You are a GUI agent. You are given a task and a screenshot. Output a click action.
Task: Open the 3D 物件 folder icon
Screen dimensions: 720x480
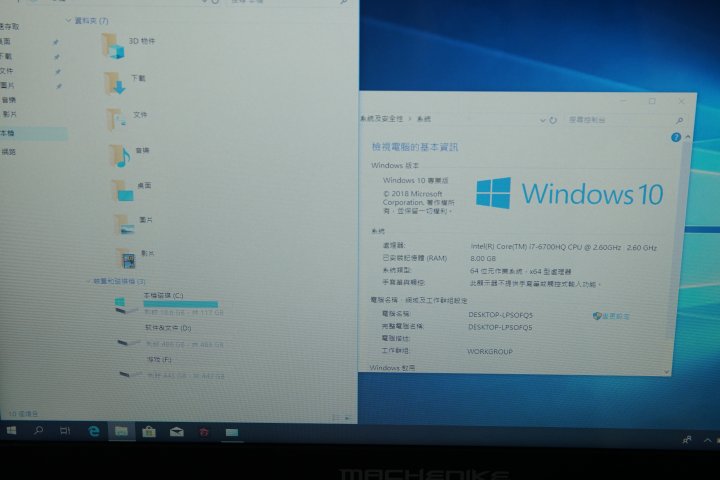tap(113, 46)
